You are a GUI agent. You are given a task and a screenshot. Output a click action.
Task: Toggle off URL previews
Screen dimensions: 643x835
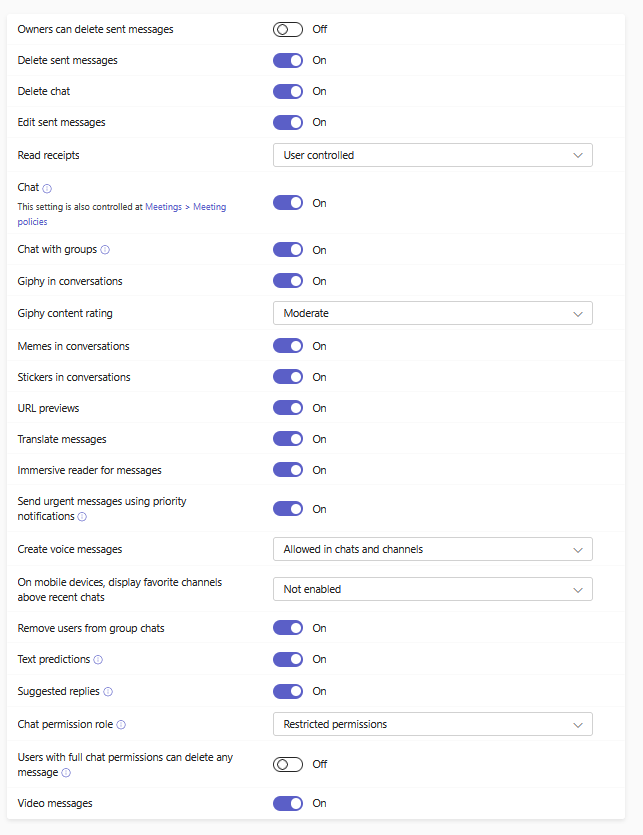[x=288, y=408]
